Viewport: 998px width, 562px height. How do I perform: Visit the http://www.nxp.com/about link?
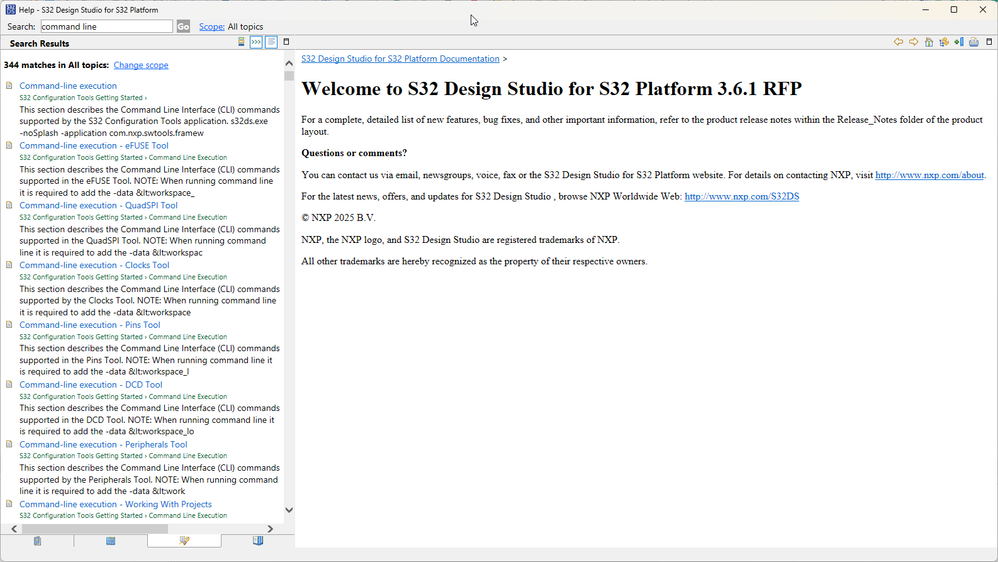(929, 175)
